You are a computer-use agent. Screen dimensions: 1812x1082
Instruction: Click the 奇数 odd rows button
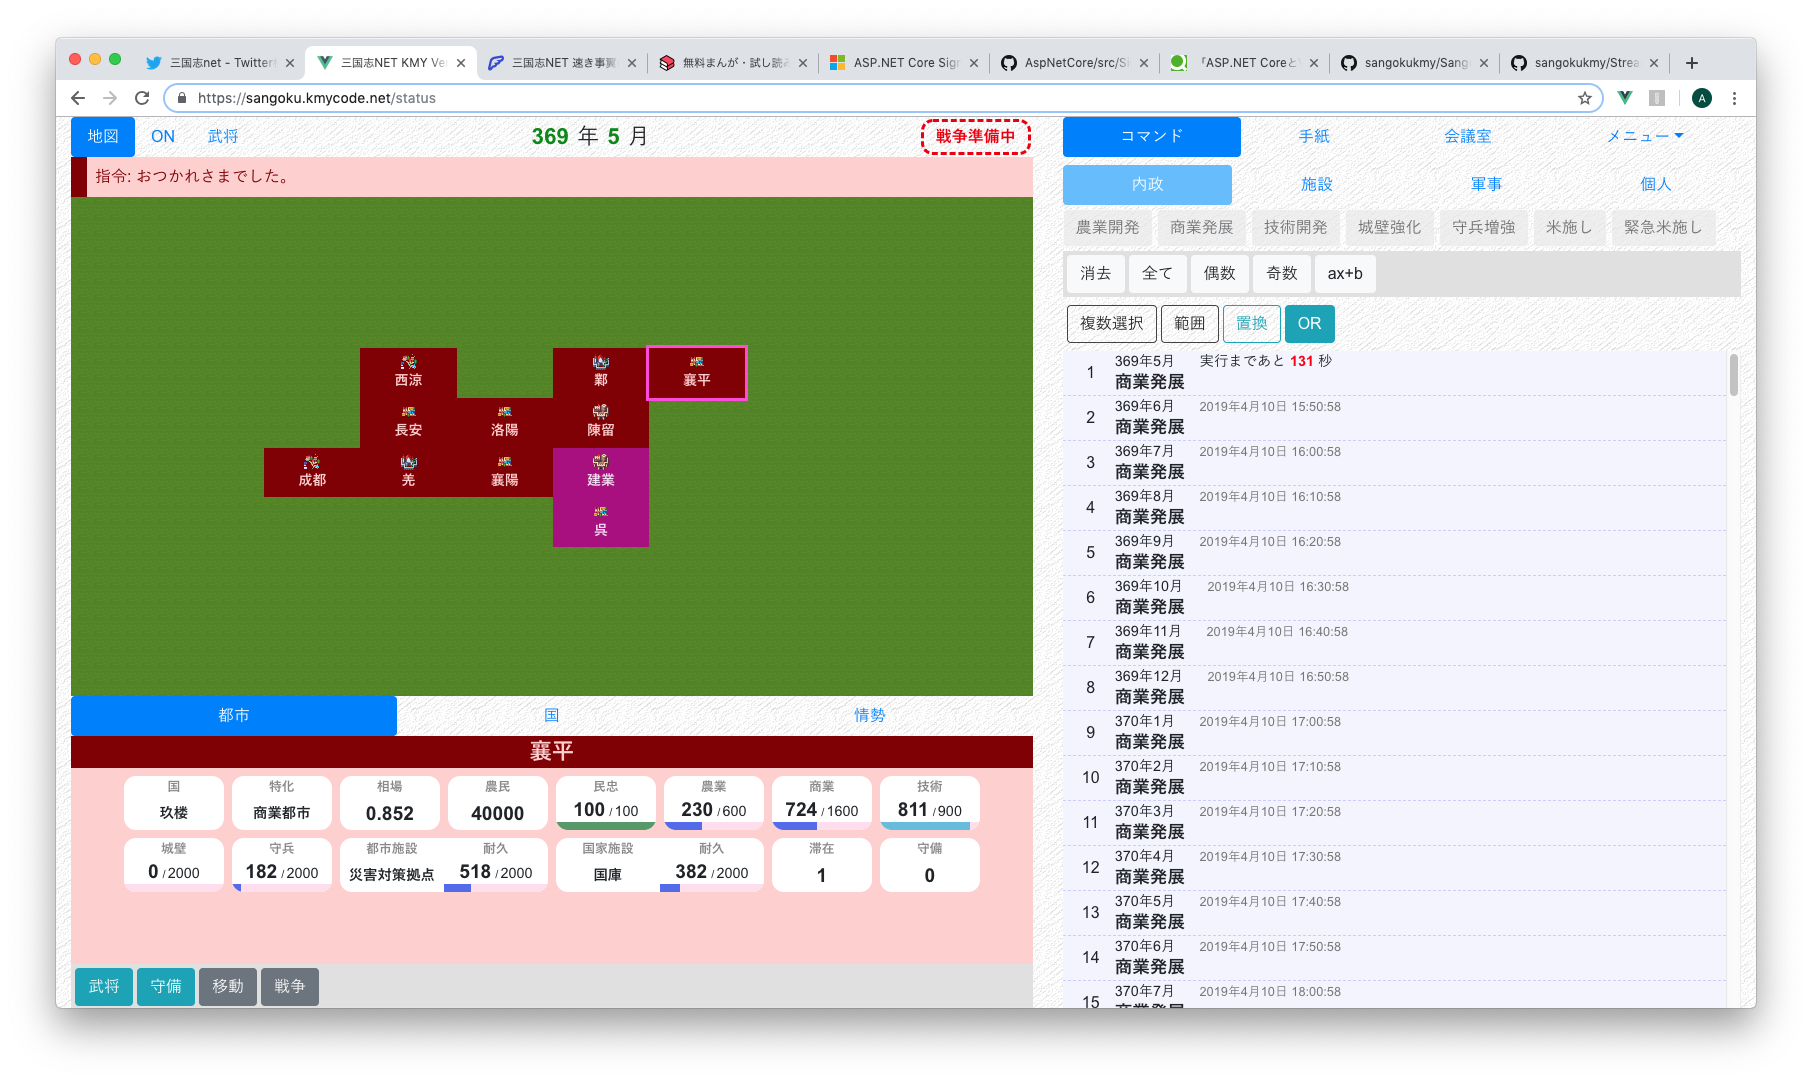pos(1282,274)
